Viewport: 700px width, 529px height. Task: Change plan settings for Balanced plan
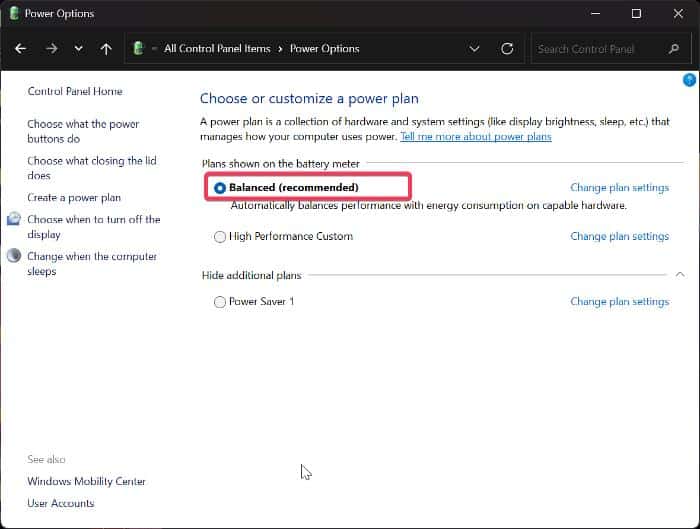click(619, 187)
